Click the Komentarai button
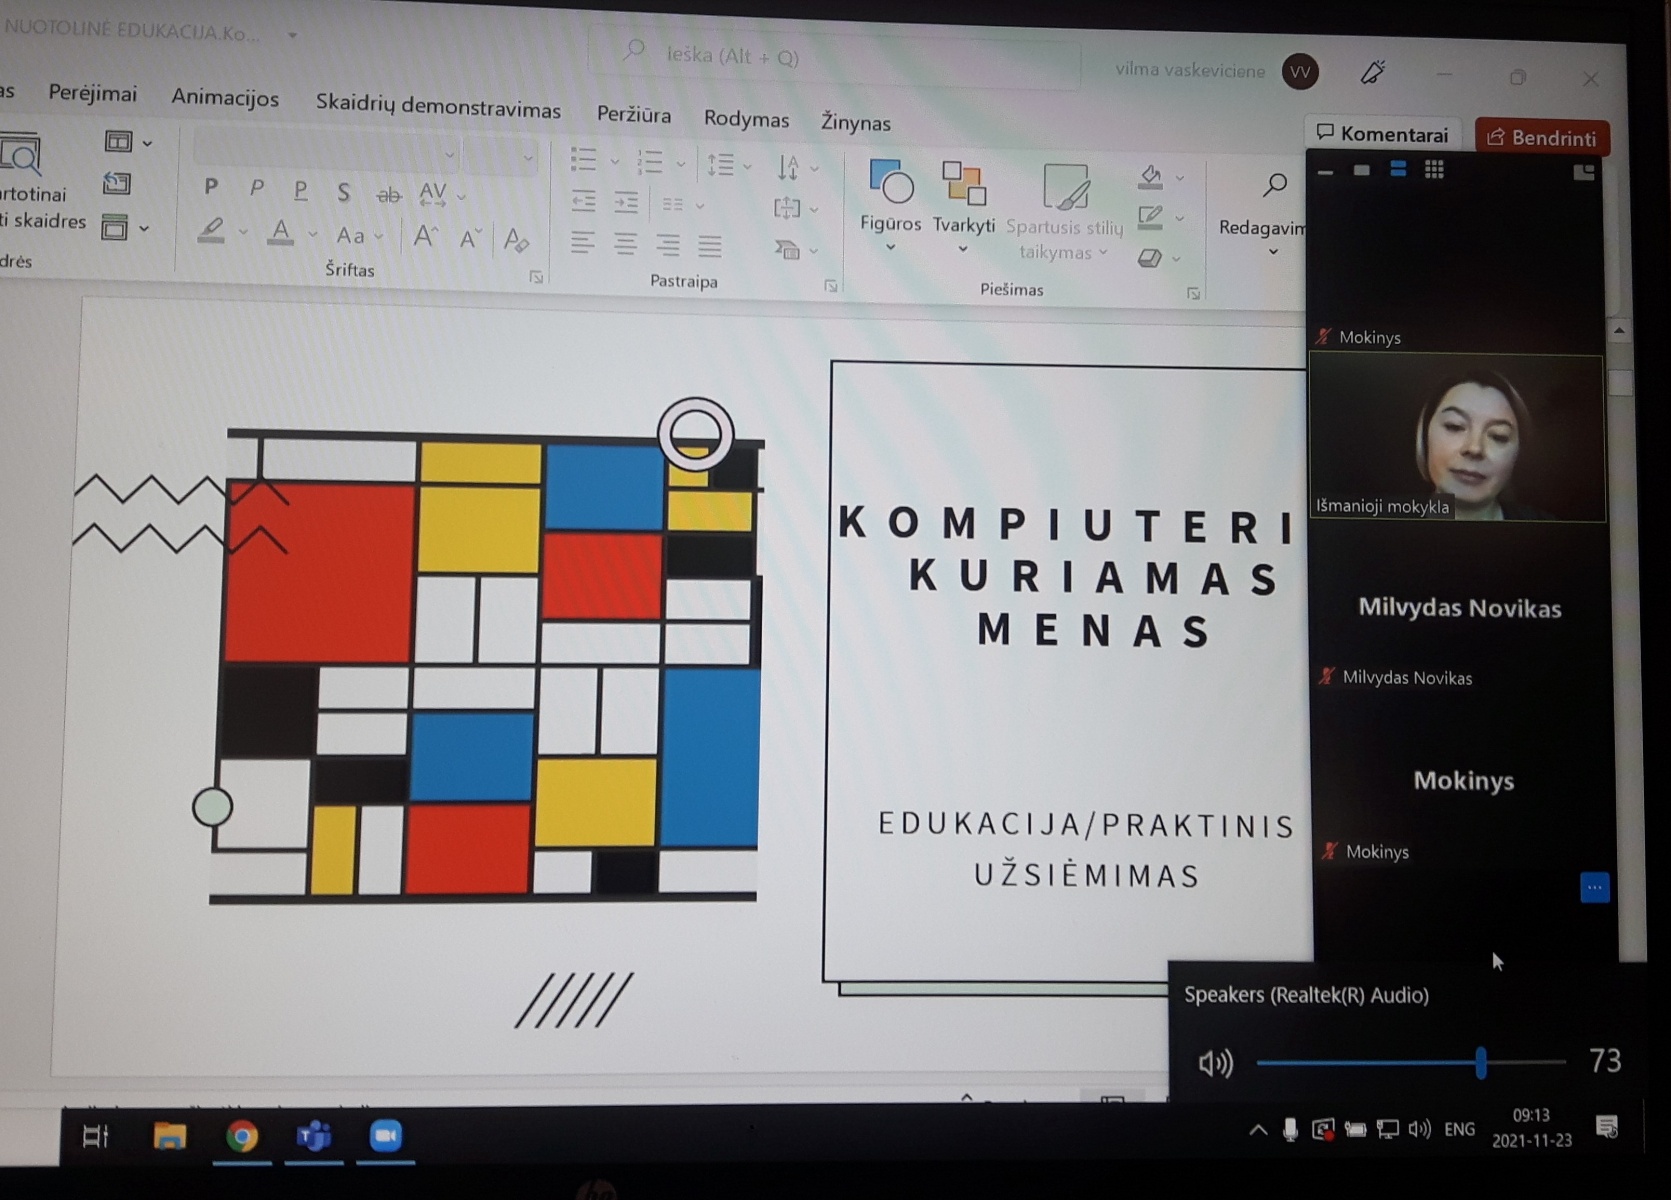Screen dimensions: 1671x1200 pyautogui.click(x=1383, y=133)
